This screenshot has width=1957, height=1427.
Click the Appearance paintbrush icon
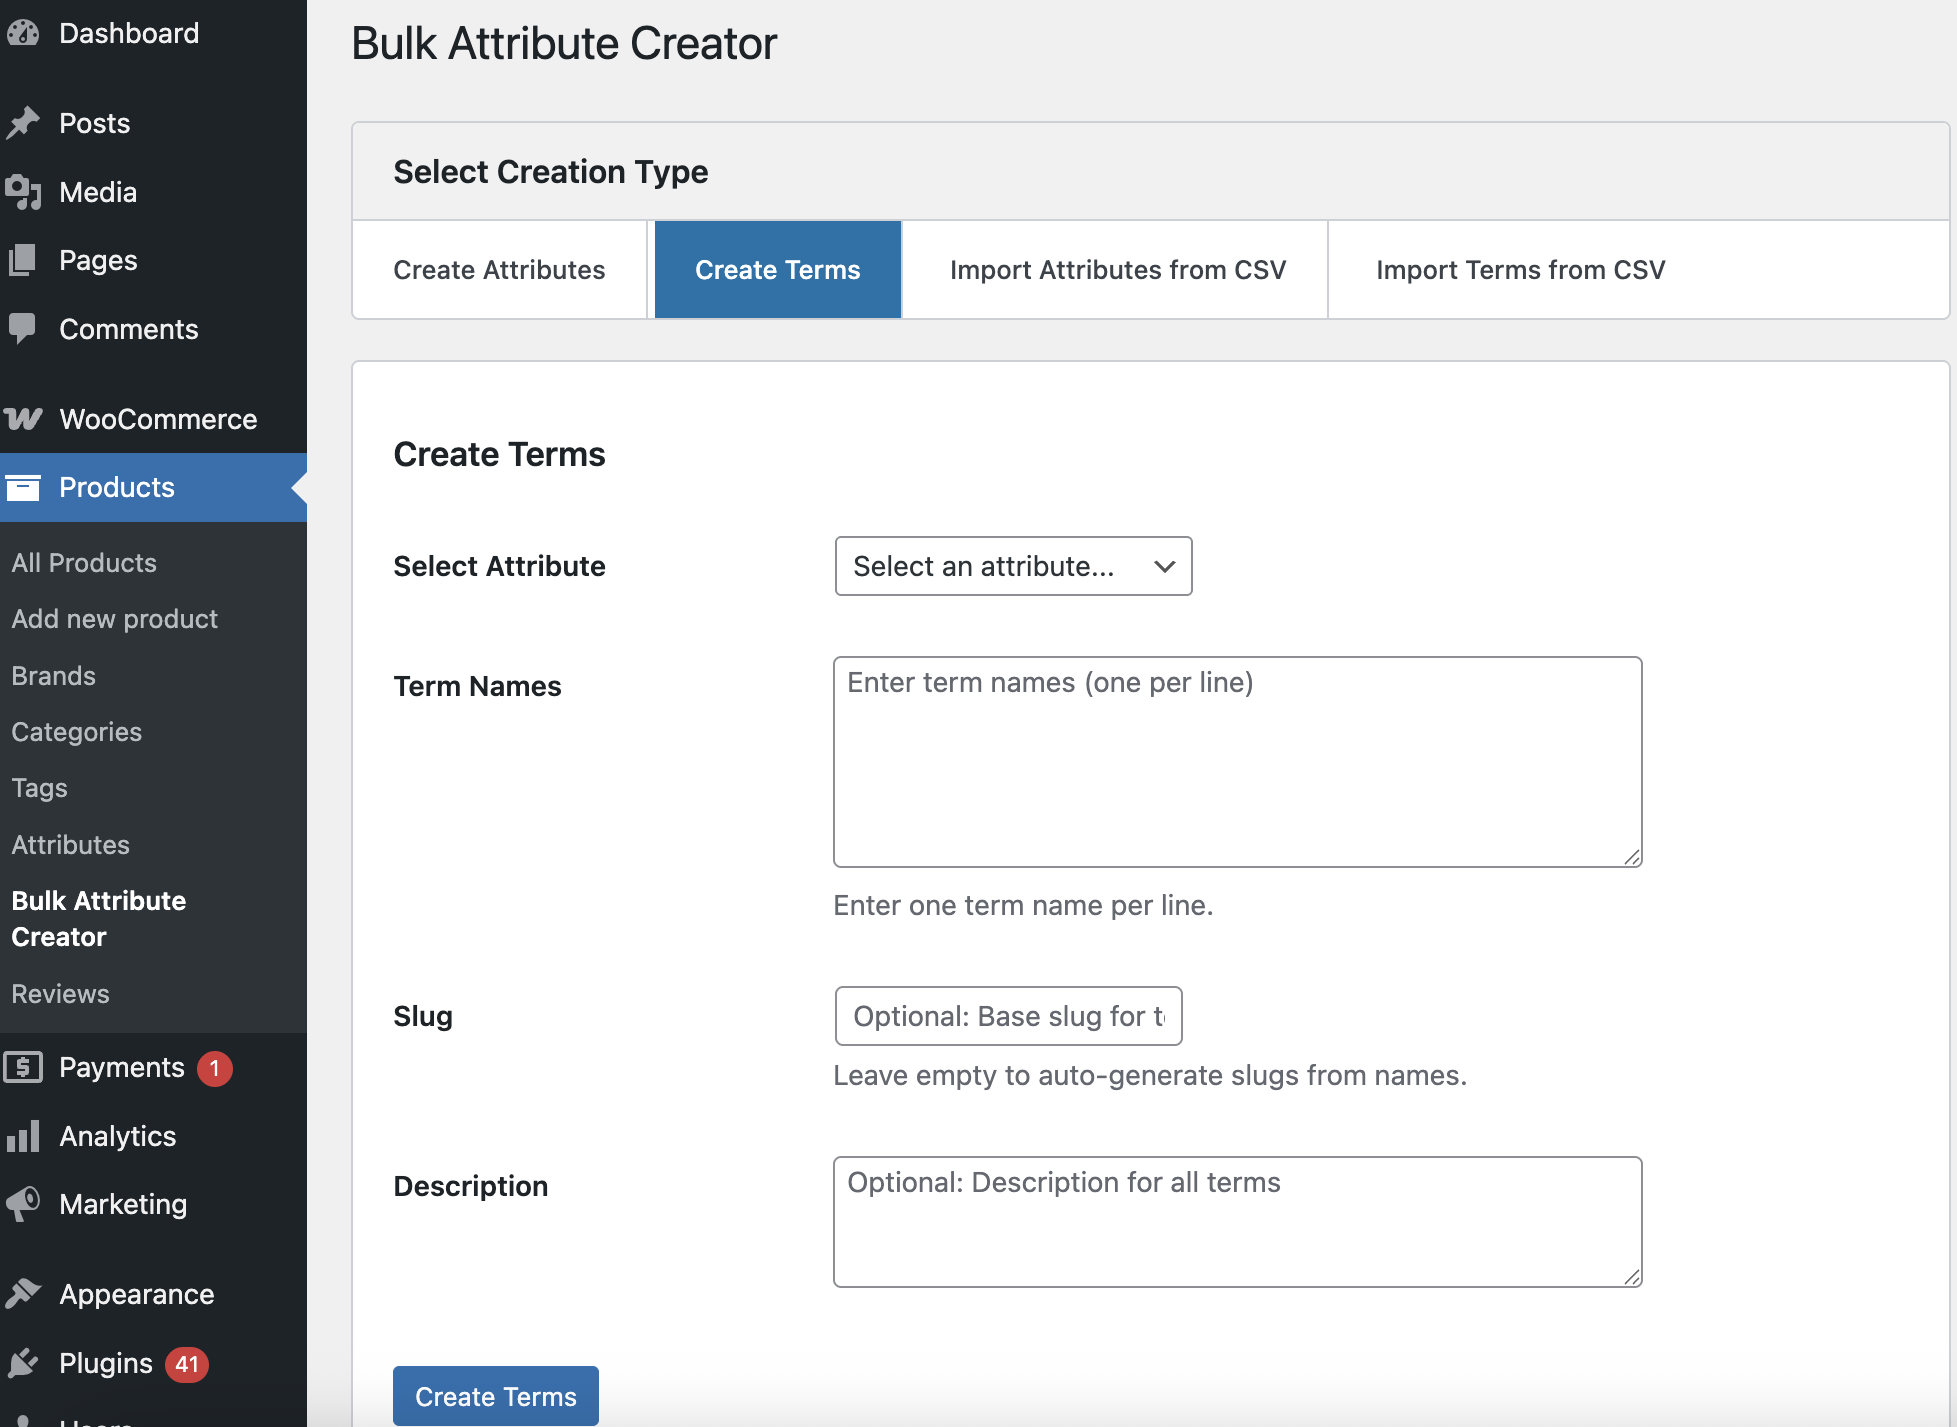click(x=23, y=1294)
